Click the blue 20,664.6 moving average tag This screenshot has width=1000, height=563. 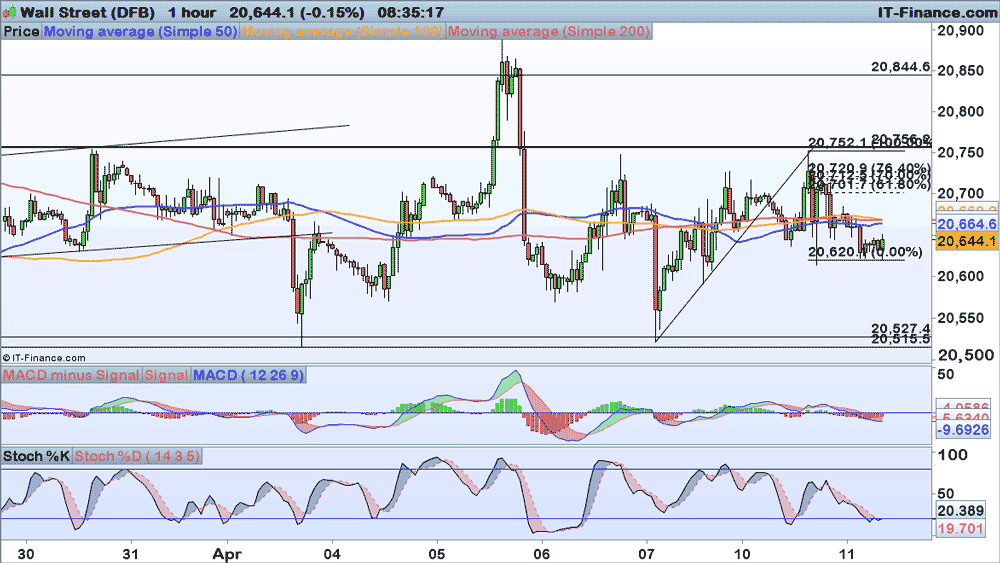tap(967, 224)
